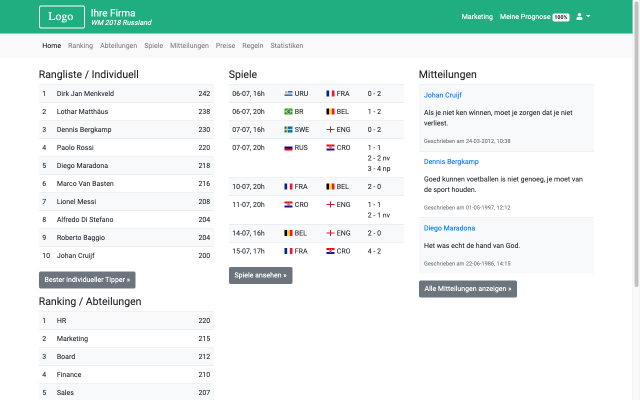
Task: Open the Regeln navigation item
Action: coord(253,46)
